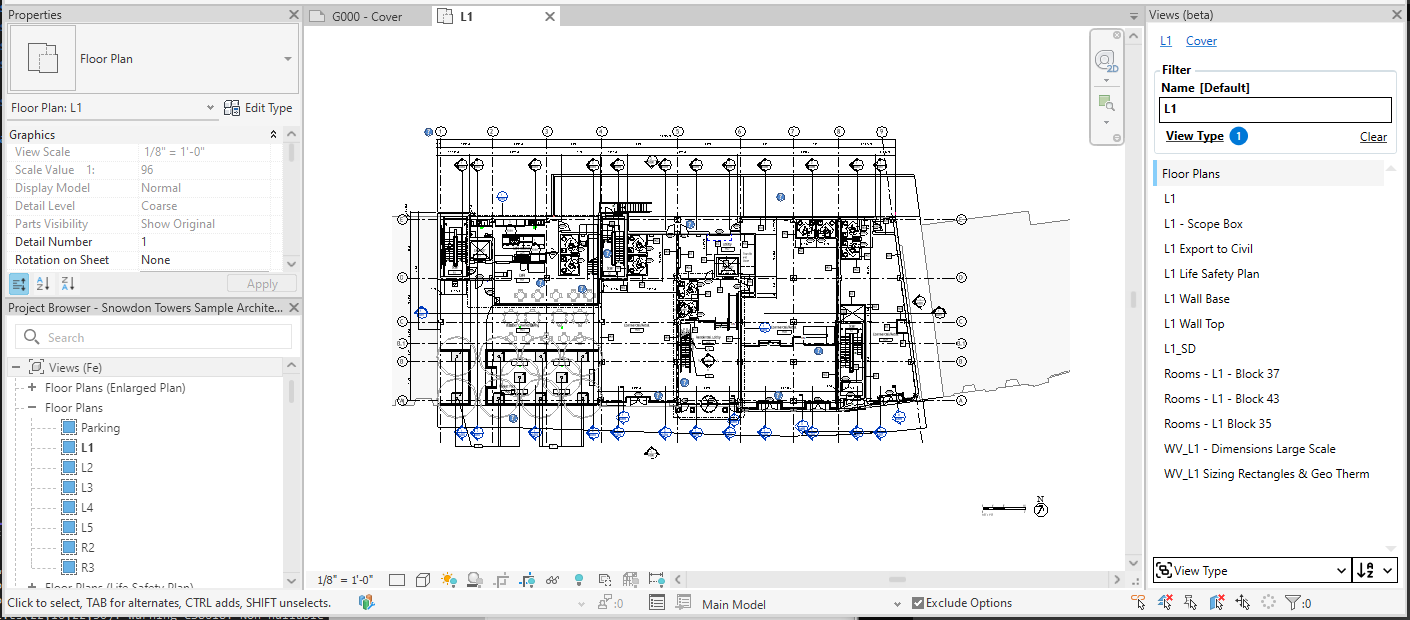Sort properties A to Z
Screen dimensions: 1410x620
pos(43,284)
